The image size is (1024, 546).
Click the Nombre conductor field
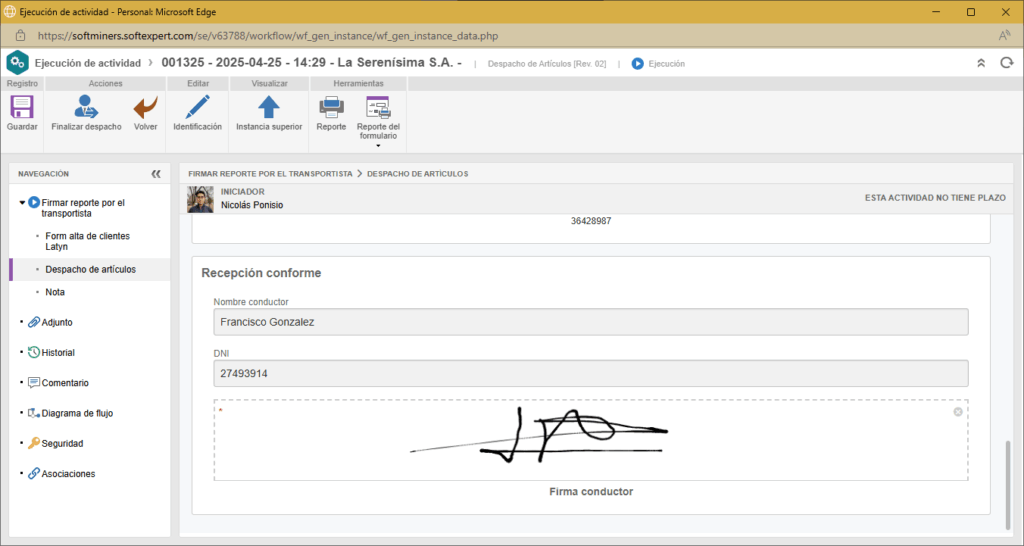590,322
